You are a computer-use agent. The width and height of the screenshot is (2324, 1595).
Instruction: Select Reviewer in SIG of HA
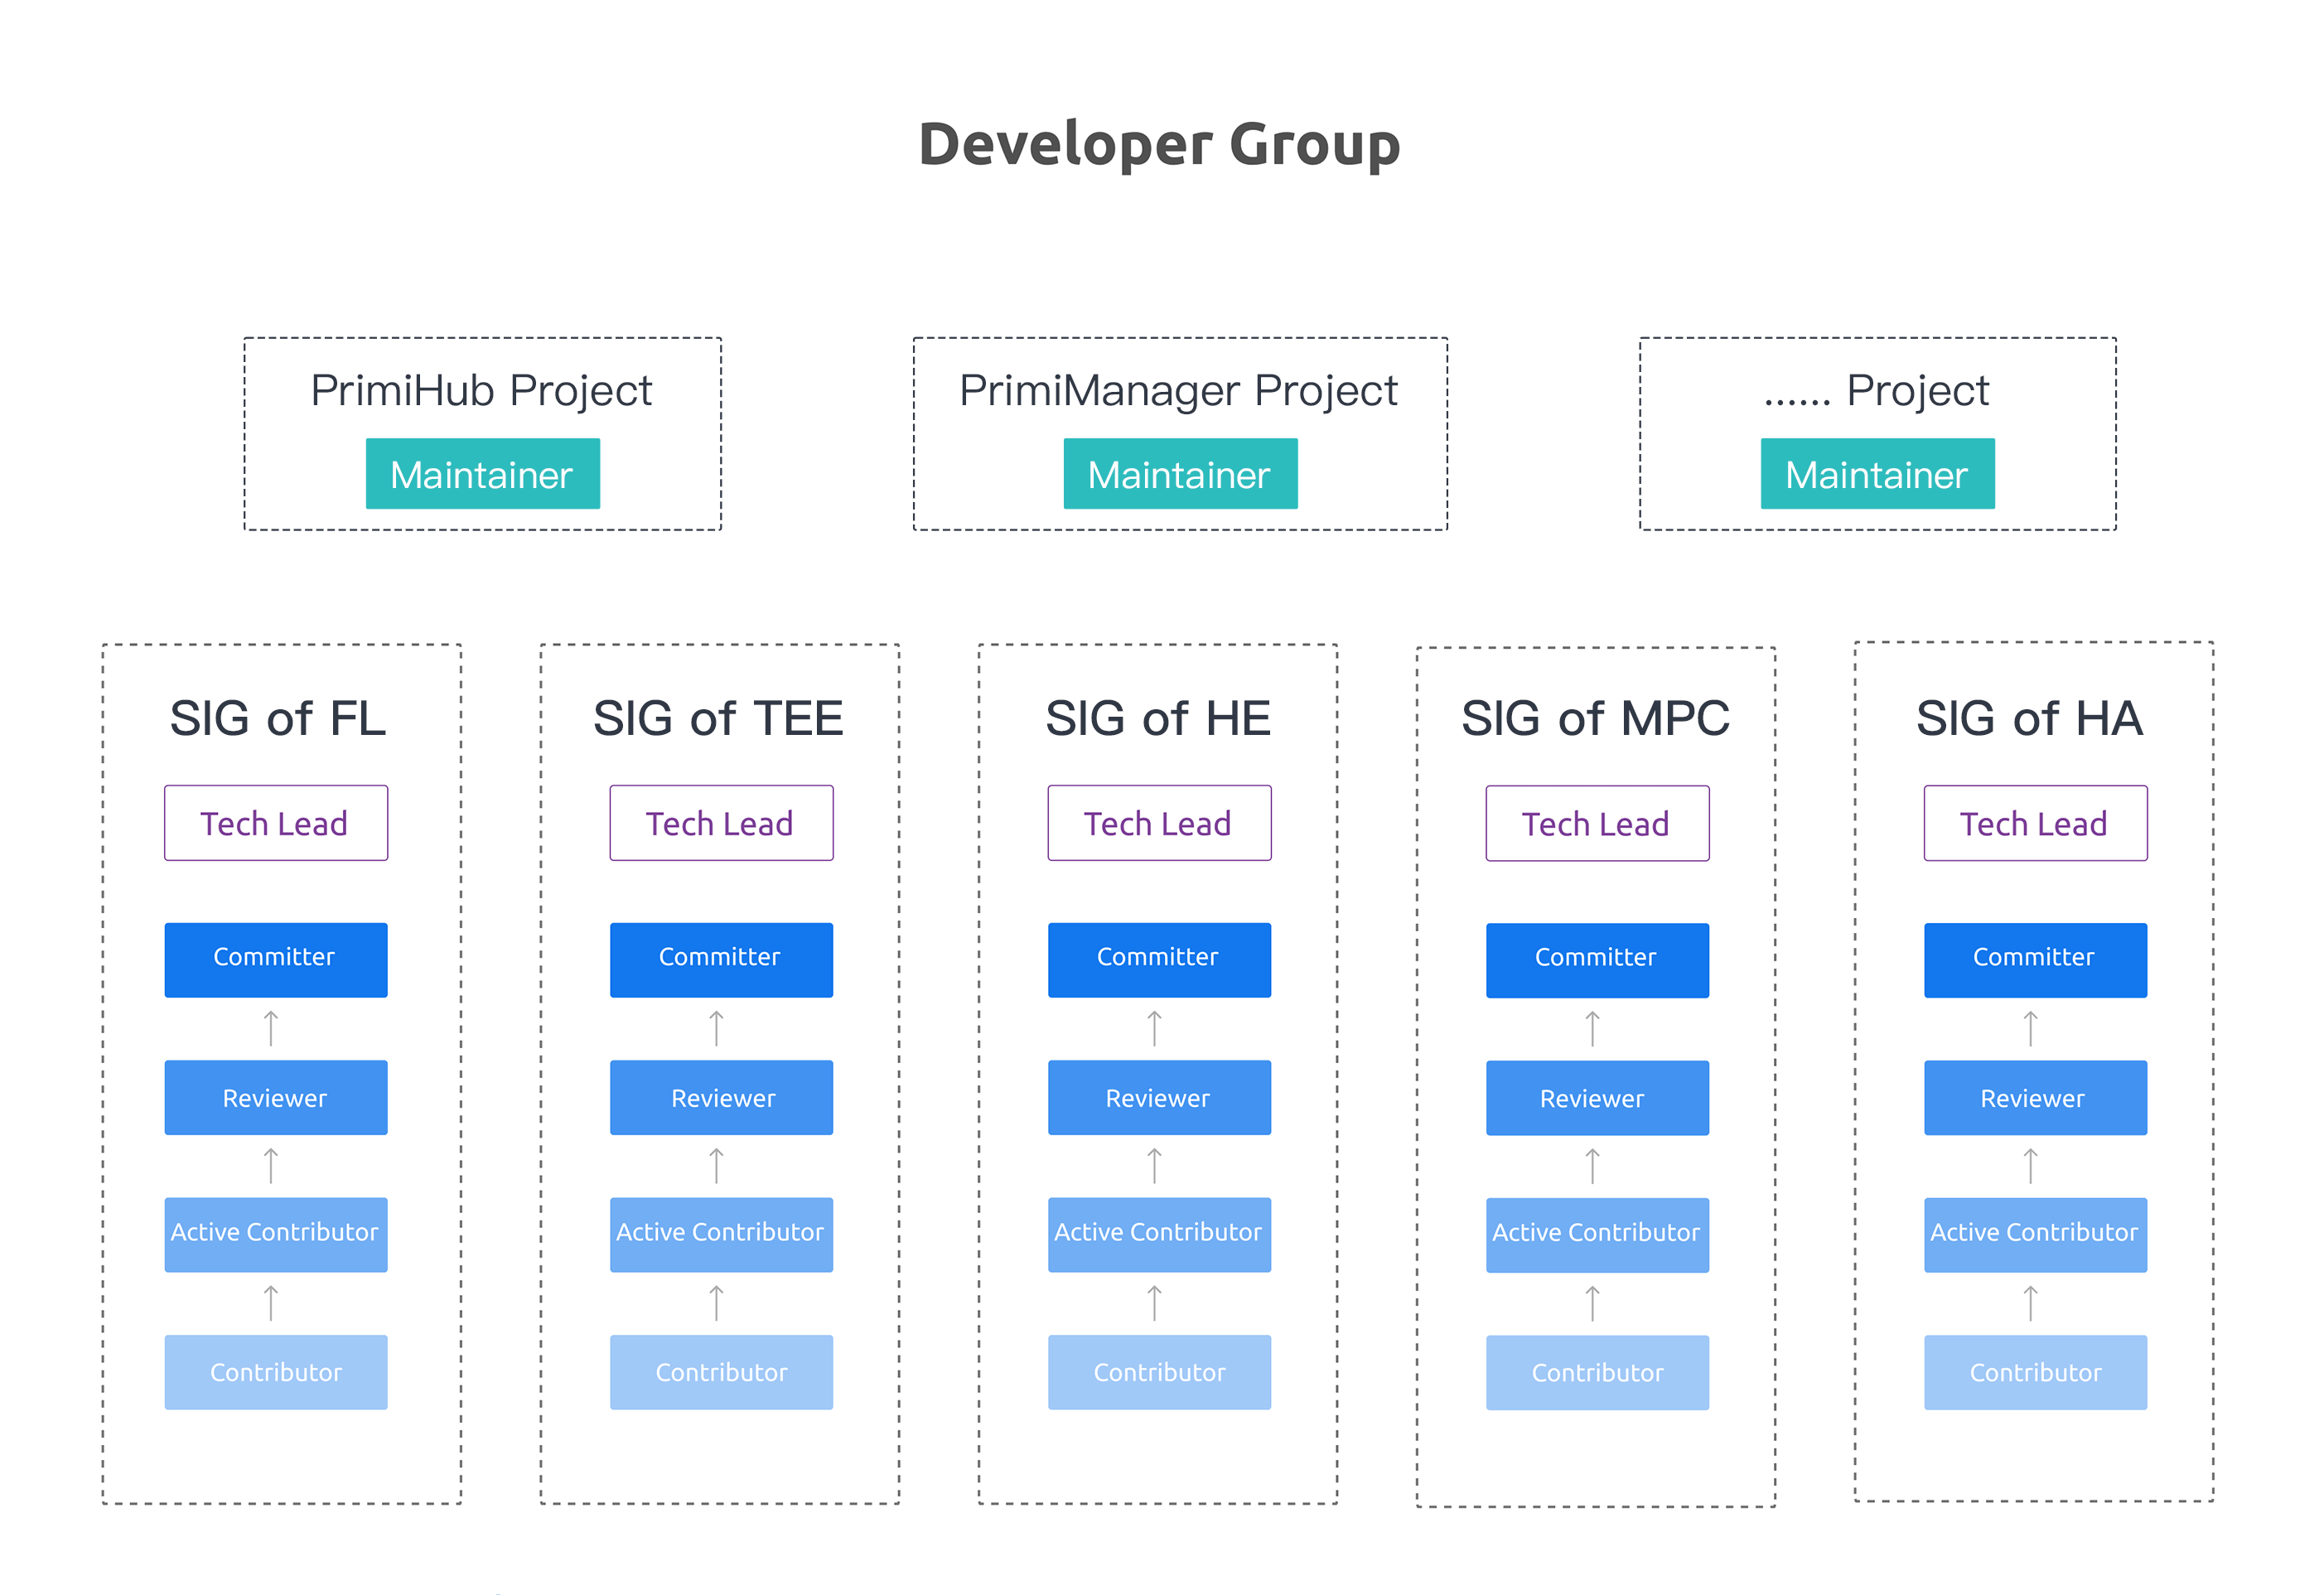point(2035,1098)
